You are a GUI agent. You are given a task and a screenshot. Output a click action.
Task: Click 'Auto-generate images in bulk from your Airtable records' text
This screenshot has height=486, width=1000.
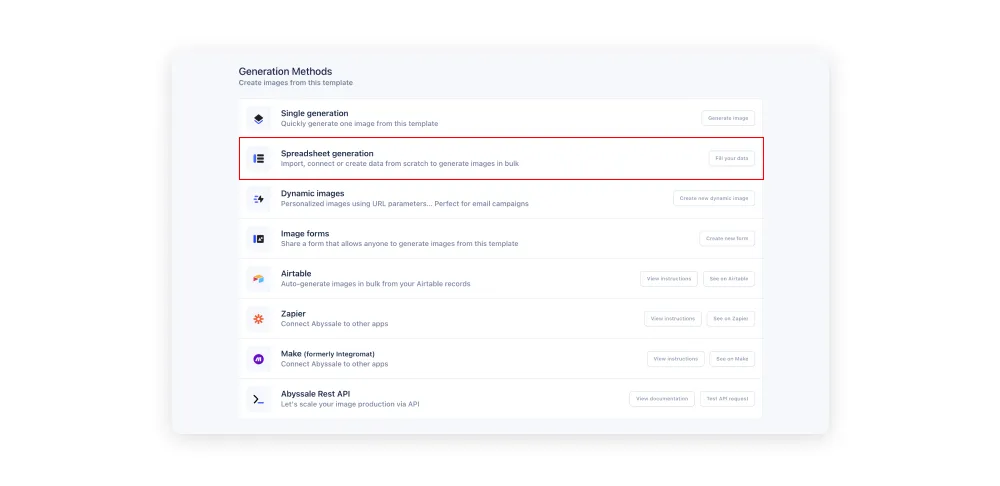tap(375, 284)
